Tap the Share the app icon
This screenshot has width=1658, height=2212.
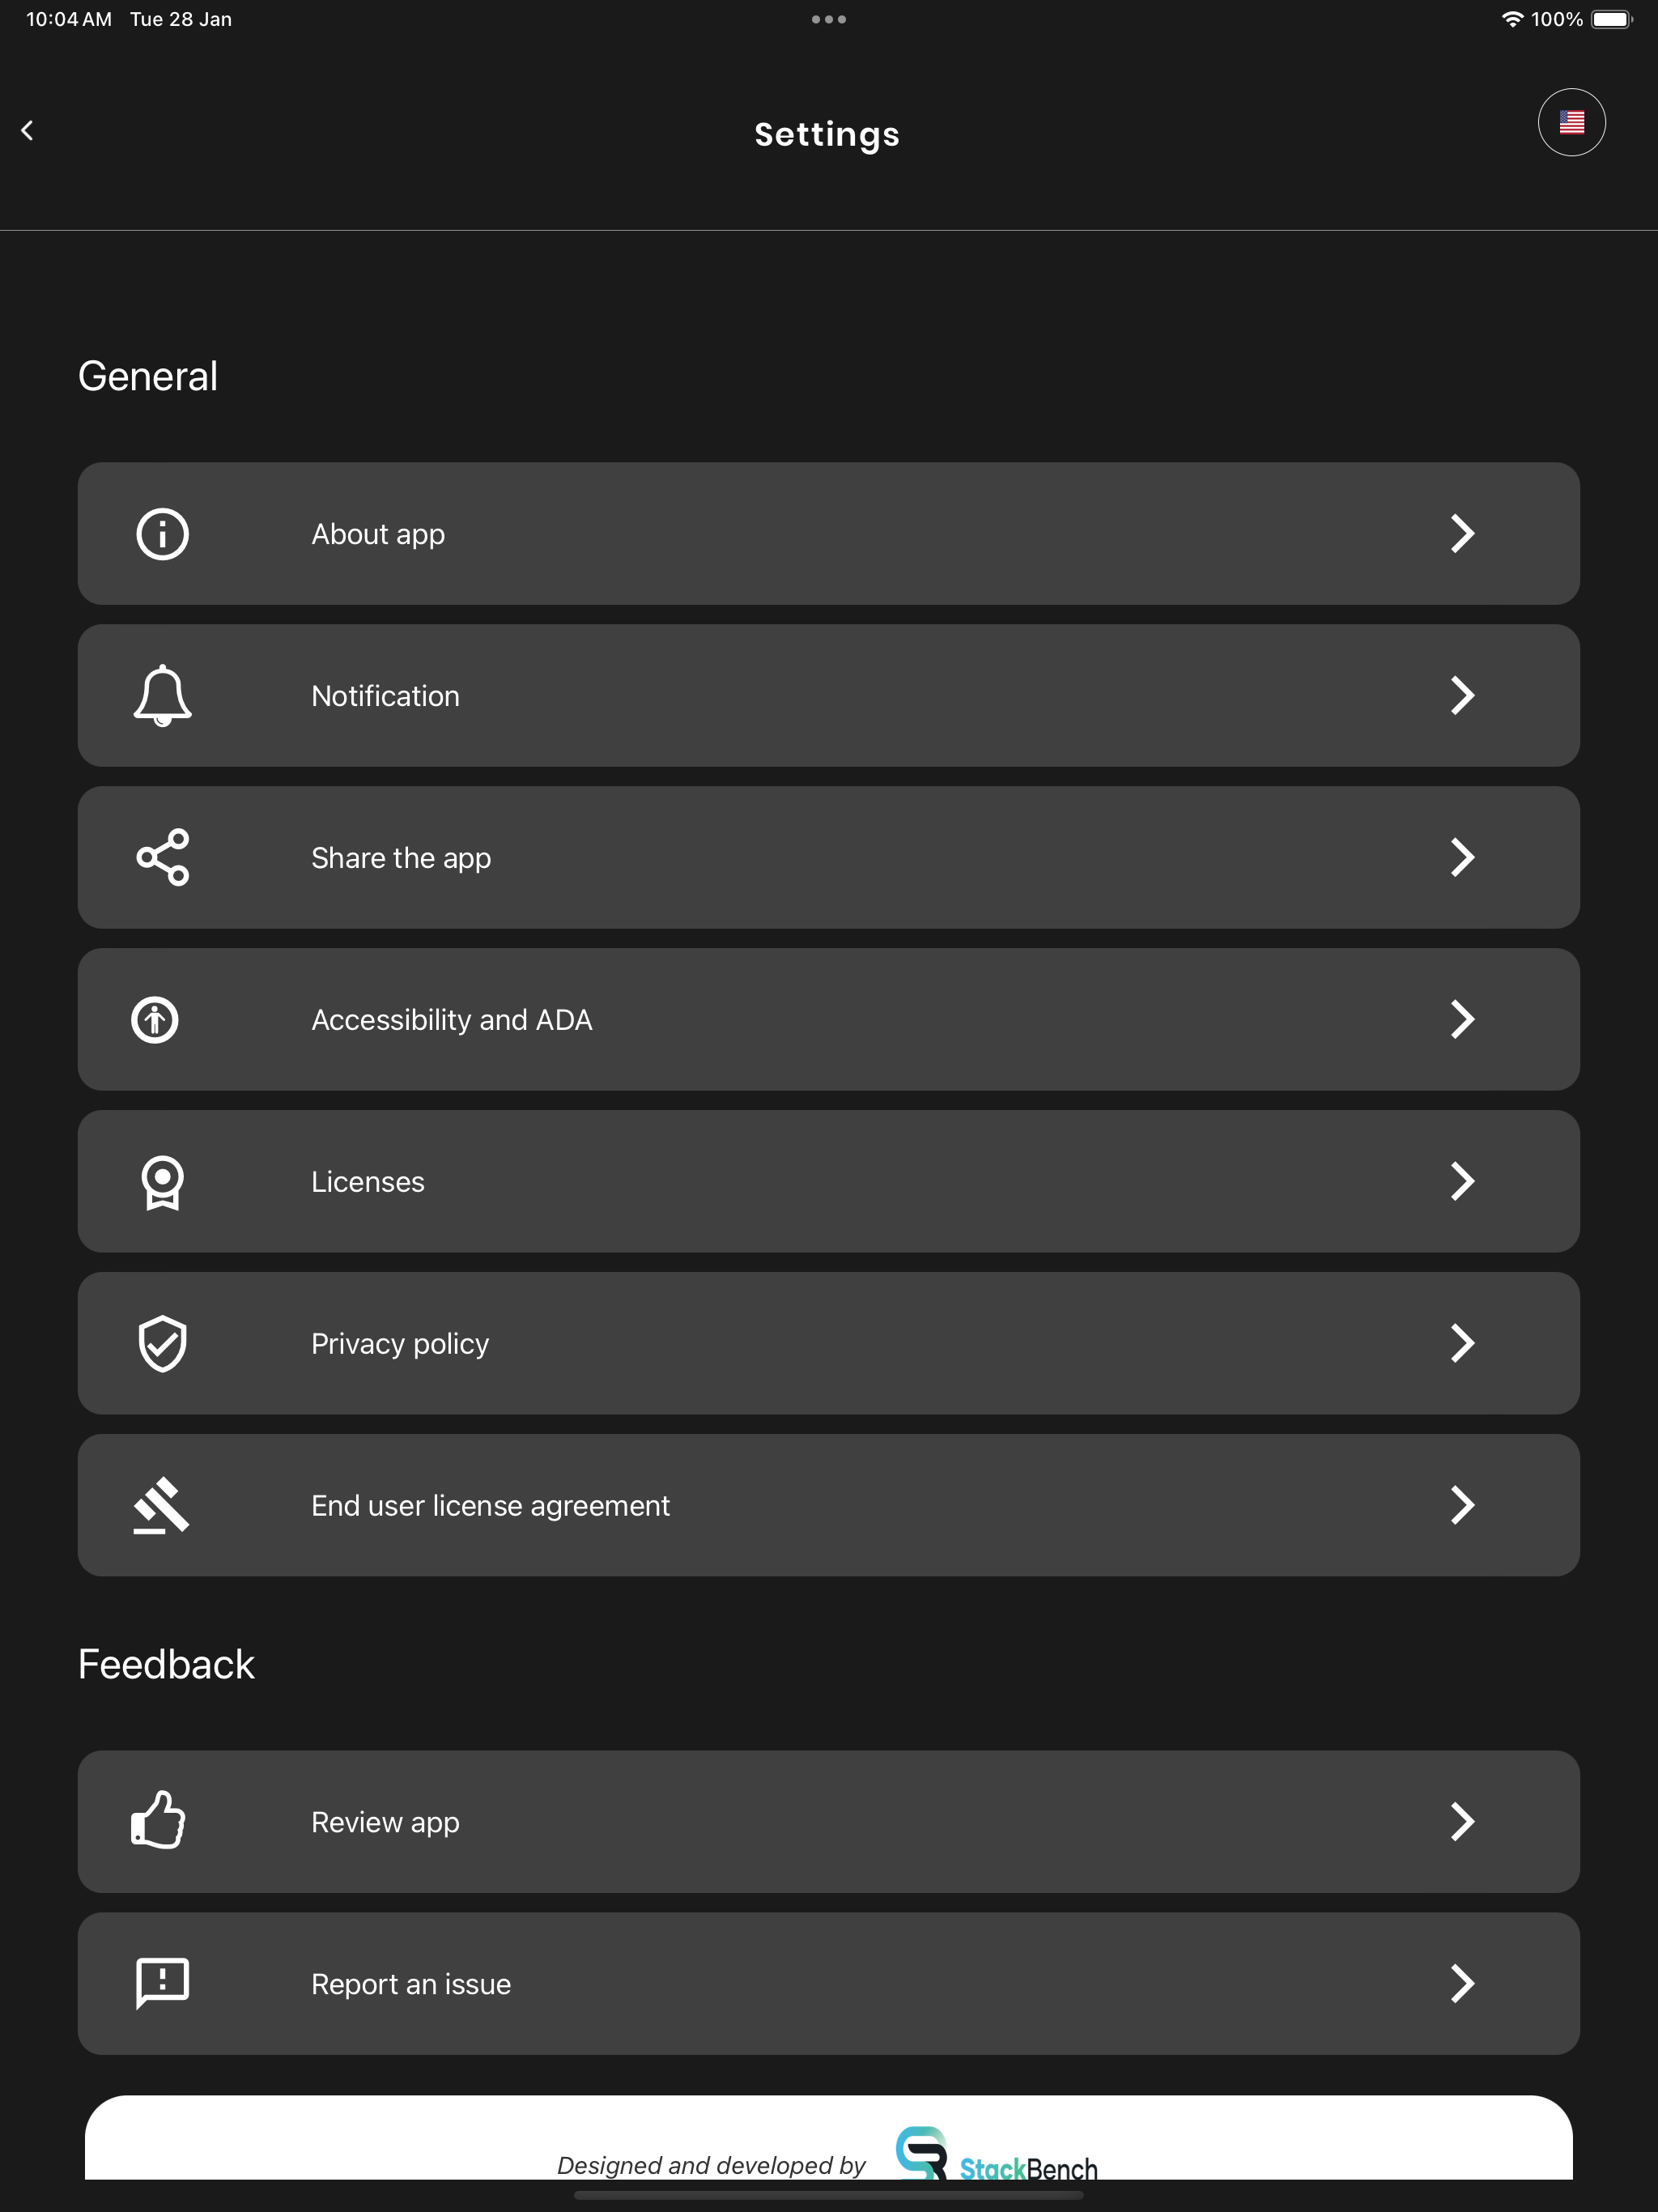click(162, 857)
